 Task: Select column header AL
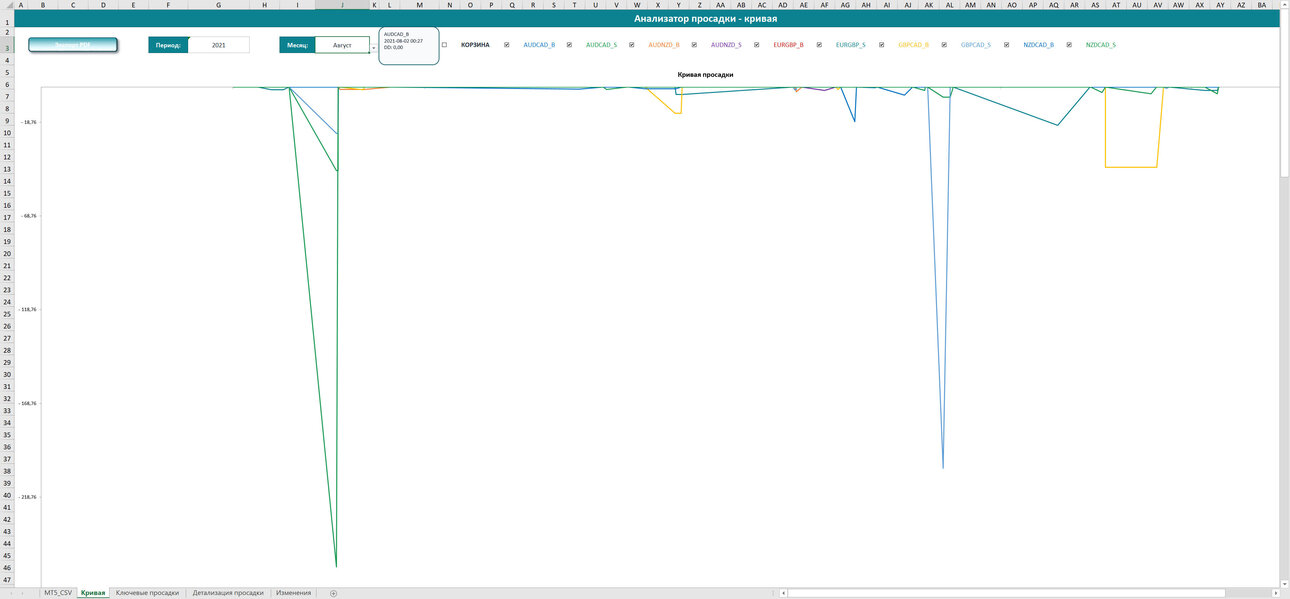[x=949, y=5]
